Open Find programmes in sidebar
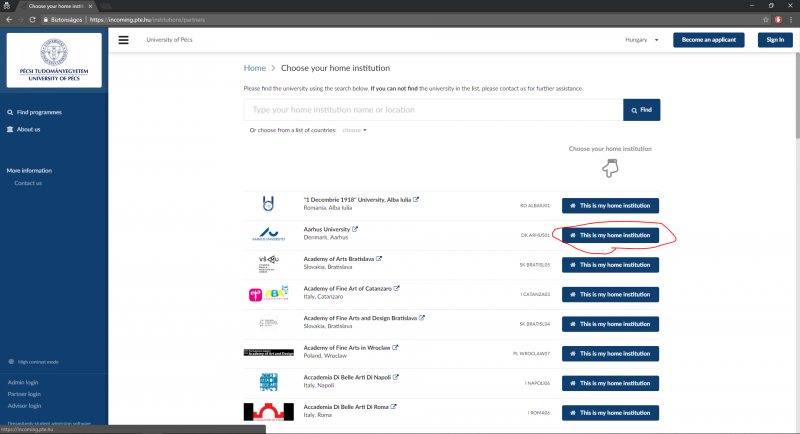 tap(34, 112)
